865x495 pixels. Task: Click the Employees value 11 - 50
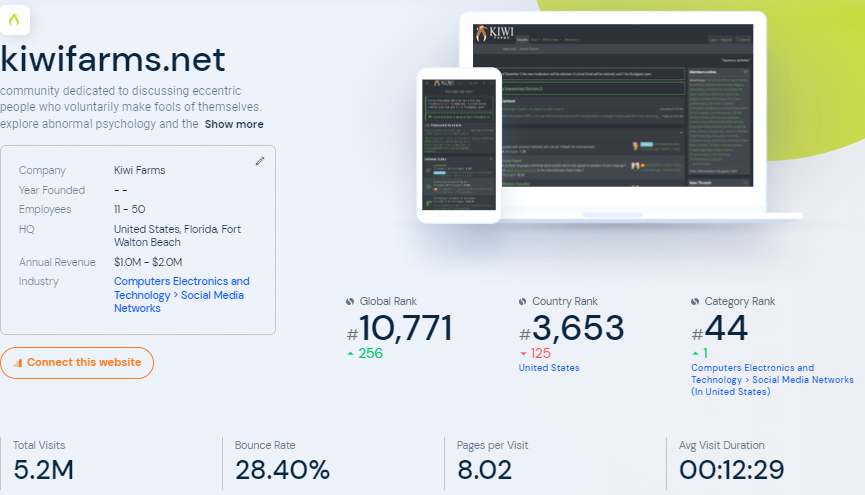130,209
